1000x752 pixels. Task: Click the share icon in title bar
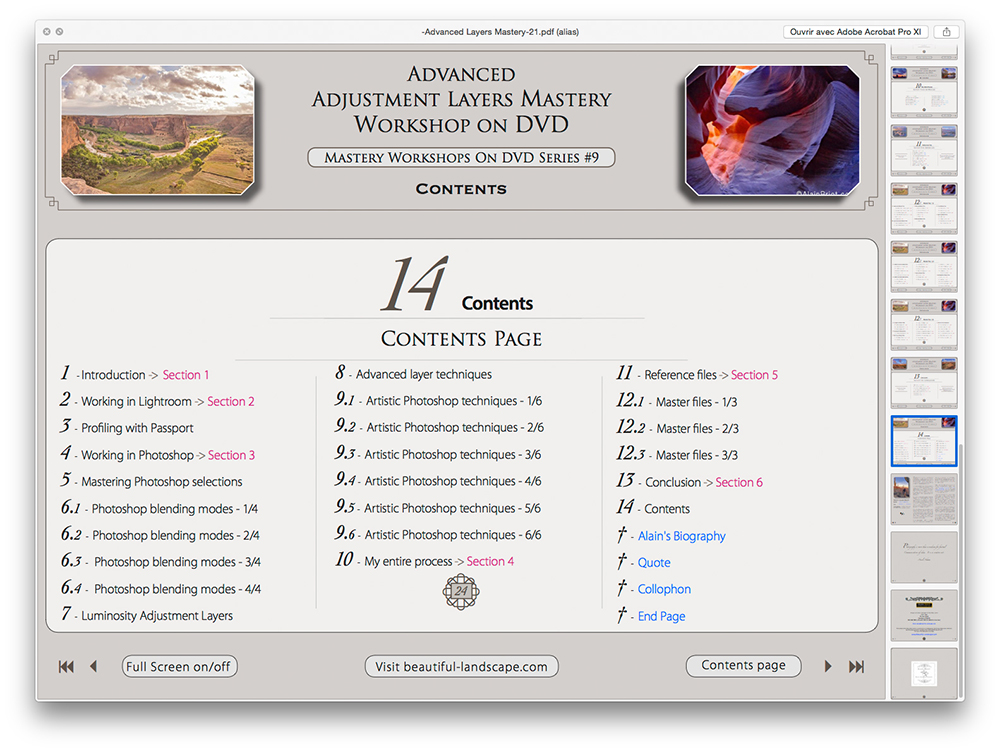pos(946,31)
